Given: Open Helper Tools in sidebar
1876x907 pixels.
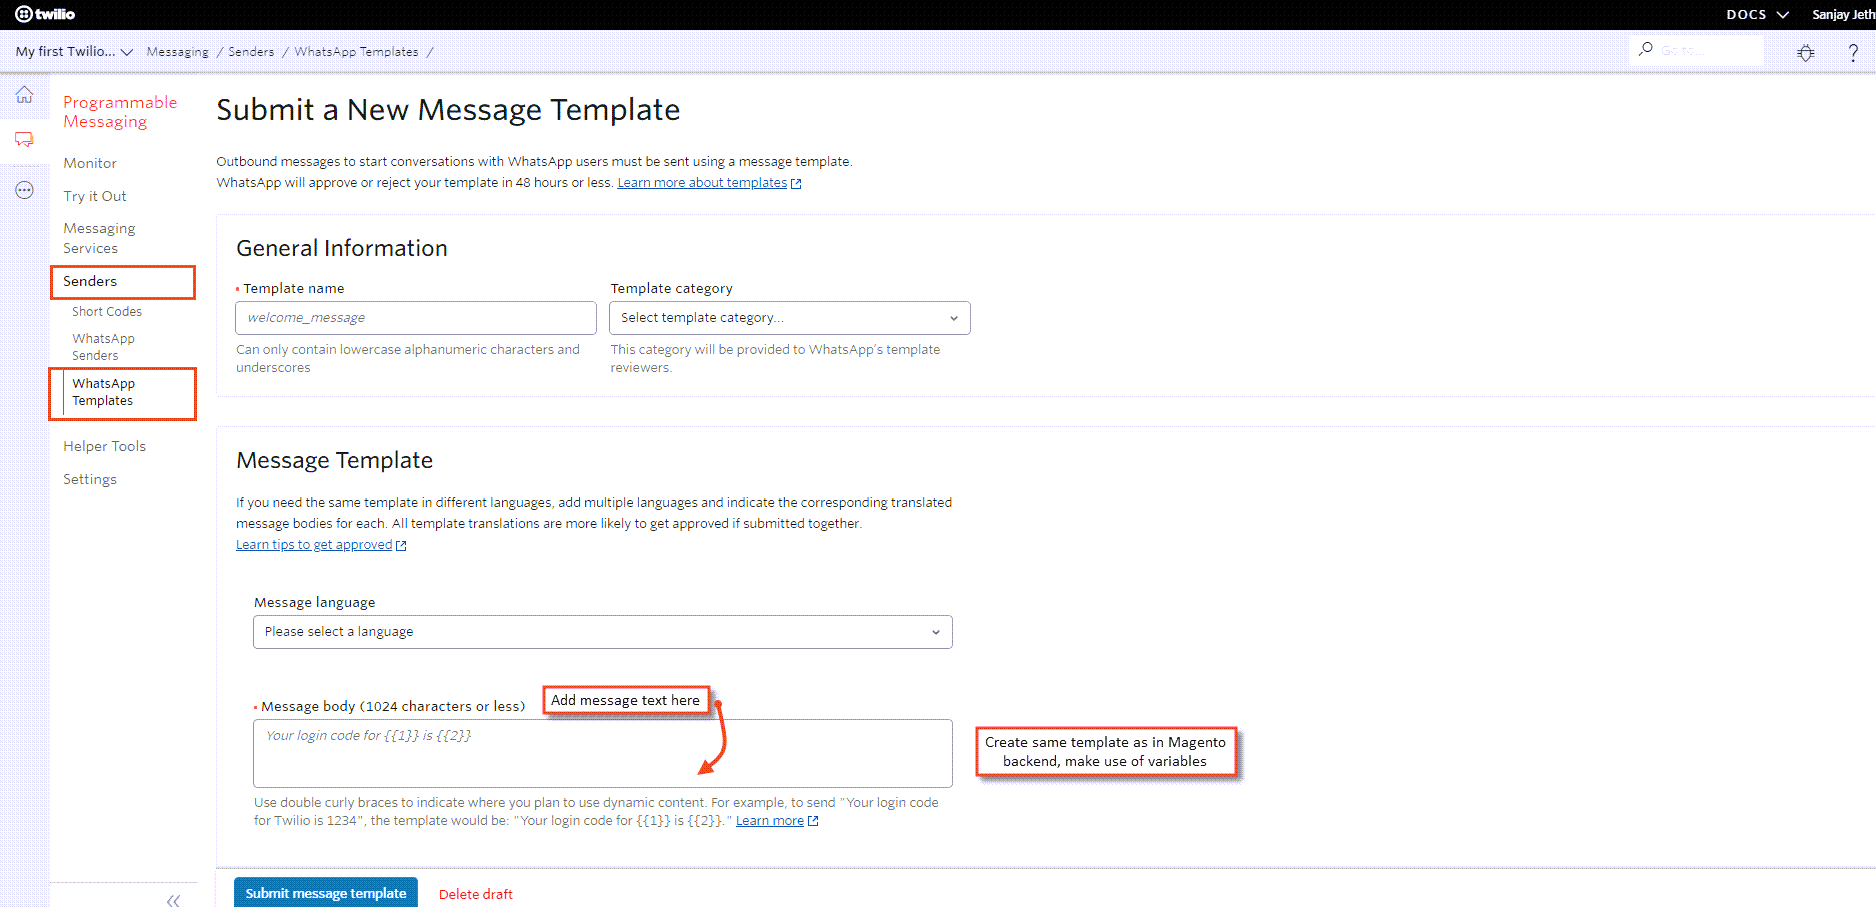Looking at the screenshot, I should pyautogui.click(x=104, y=446).
